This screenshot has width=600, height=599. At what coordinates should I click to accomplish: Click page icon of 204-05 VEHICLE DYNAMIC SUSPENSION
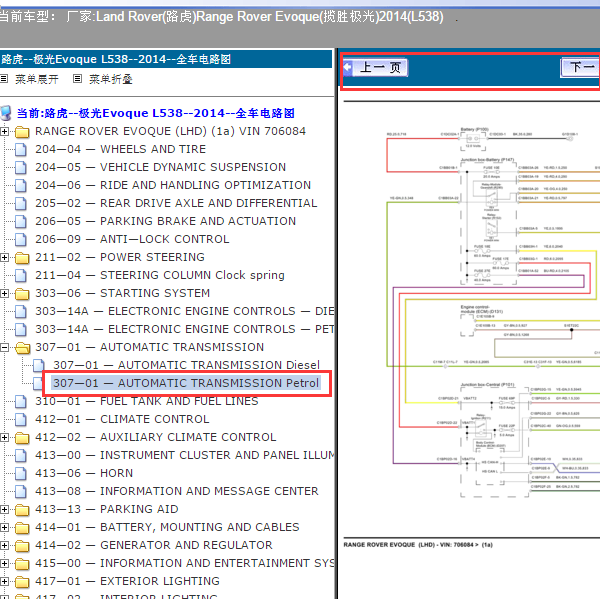[21, 167]
